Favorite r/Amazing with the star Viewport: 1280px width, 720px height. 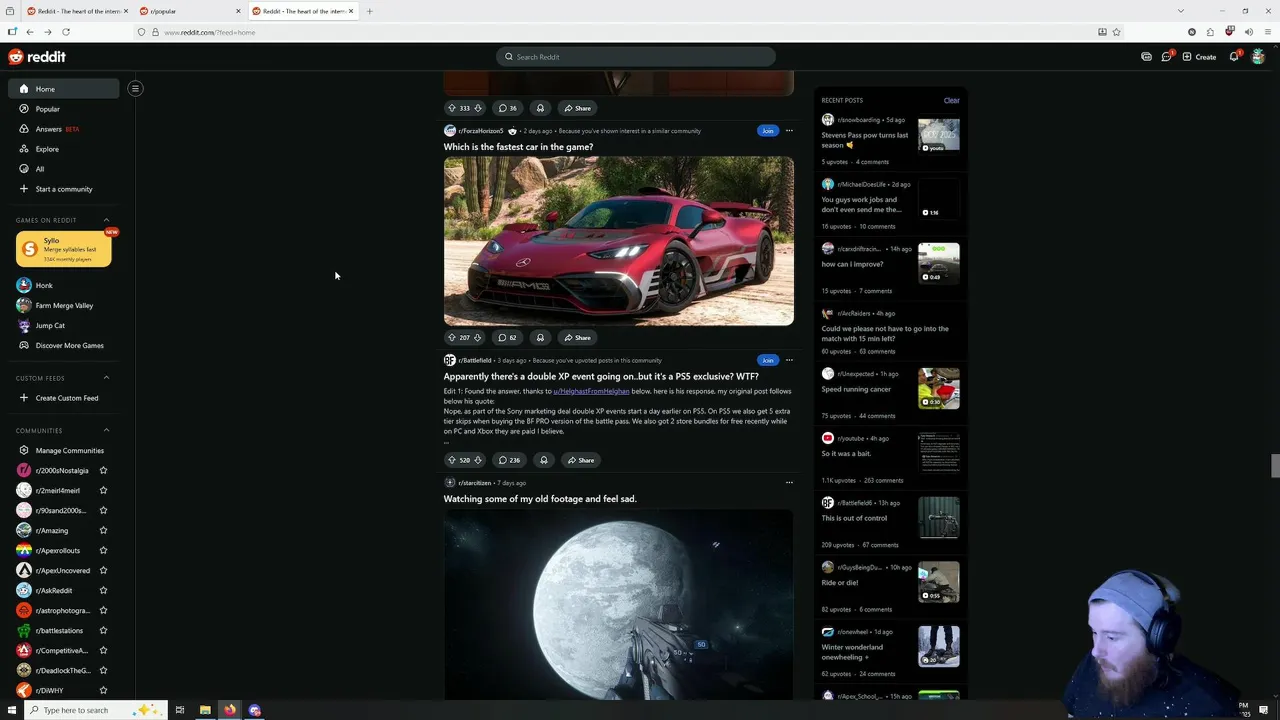tap(103, 530)
